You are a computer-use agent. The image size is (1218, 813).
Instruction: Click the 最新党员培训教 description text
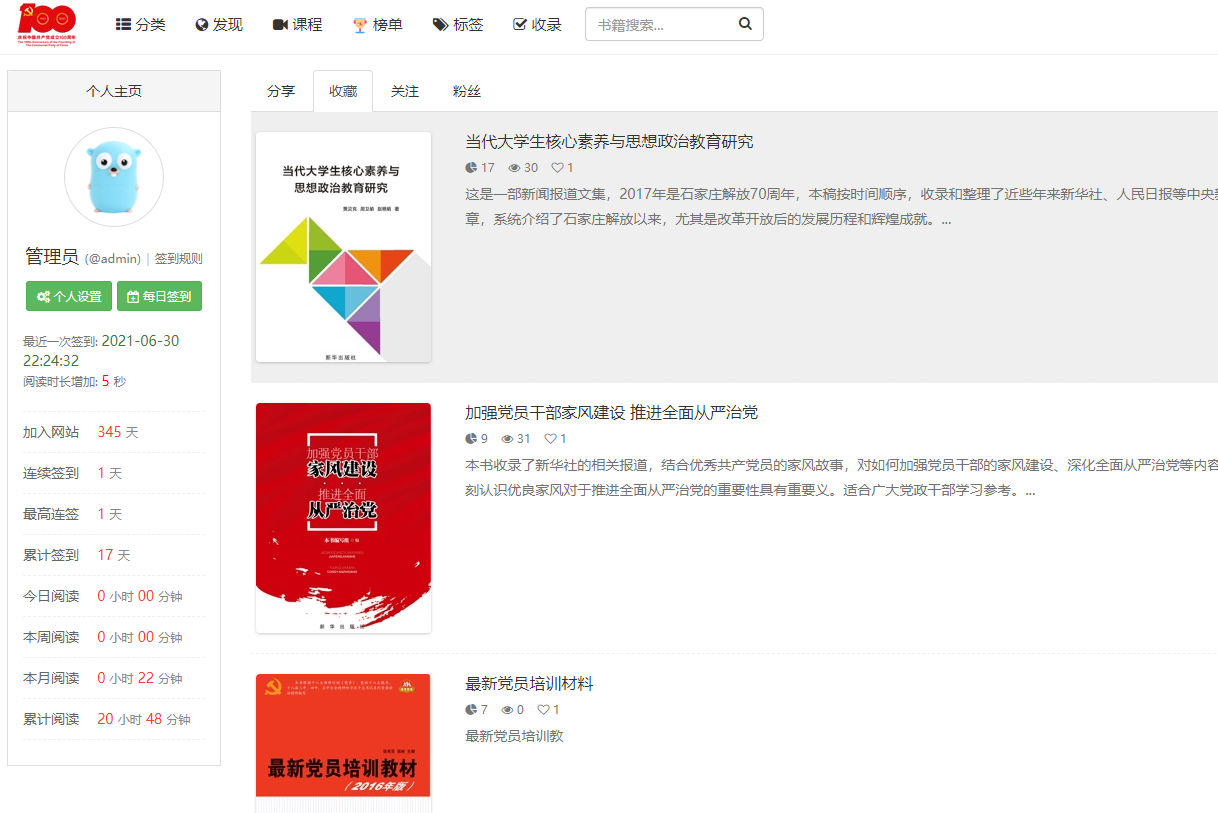(515, 736)
